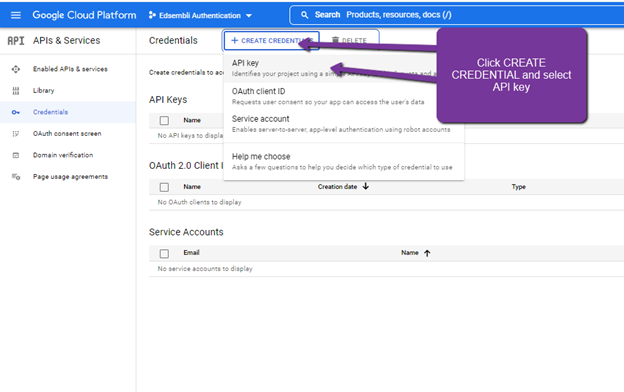624x392 pixels.
Task: Click the Credentials key icon
Action: [16, 112]
